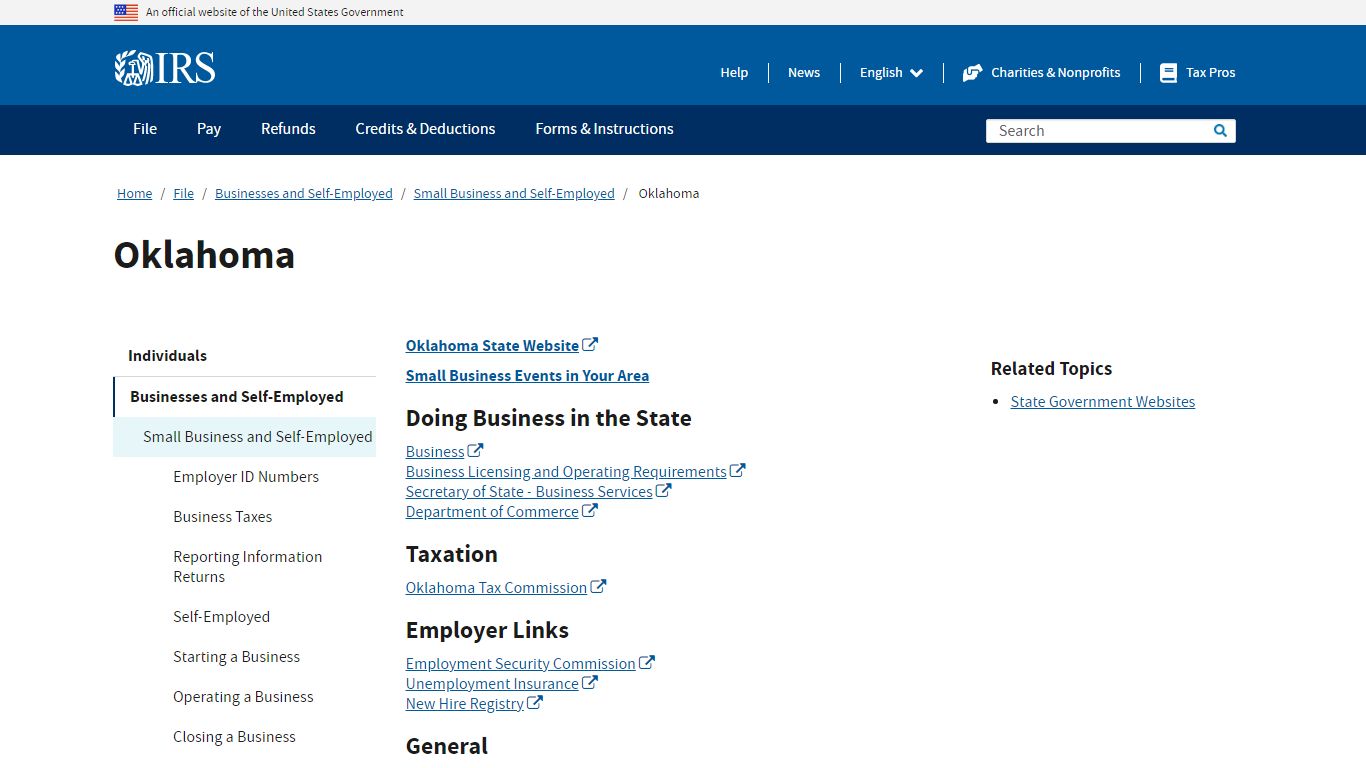Open State Government Websites related topic

click(x=1103, y=402)
